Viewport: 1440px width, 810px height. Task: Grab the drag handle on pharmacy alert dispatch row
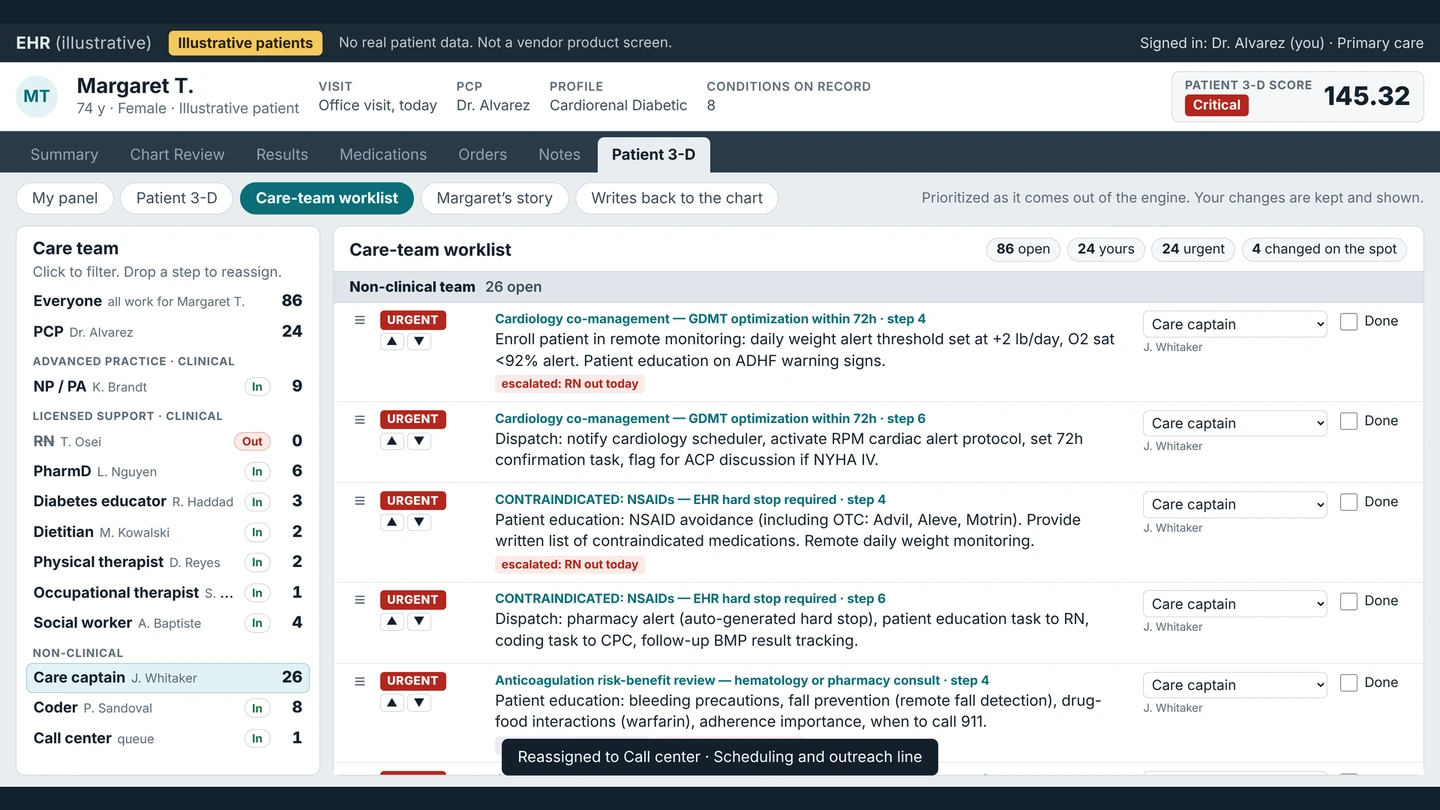pos(360,600)
